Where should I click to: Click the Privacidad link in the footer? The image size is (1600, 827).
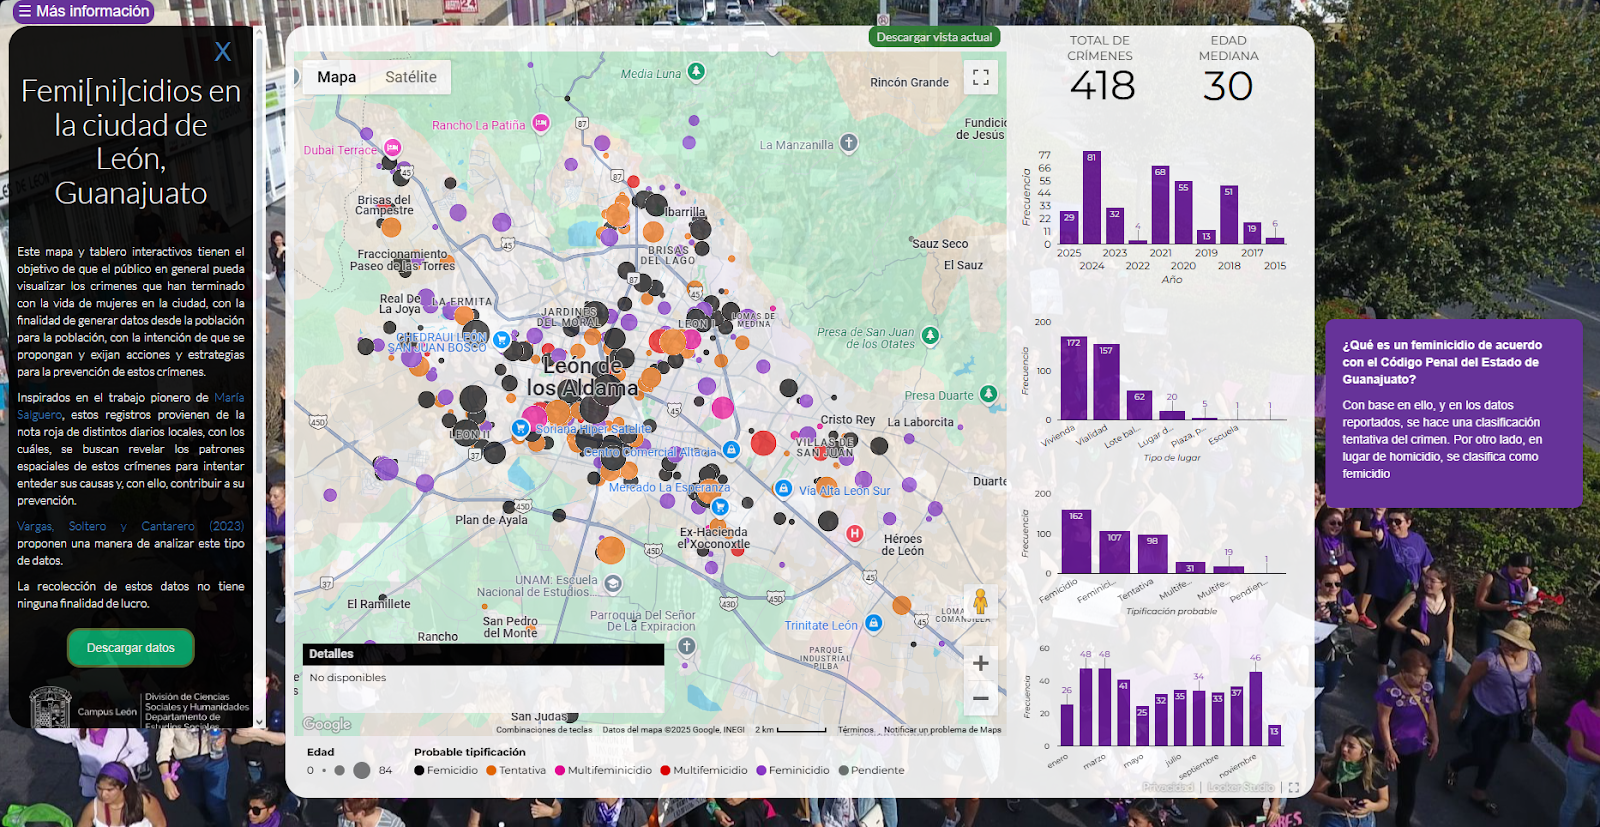(1169, 788)
